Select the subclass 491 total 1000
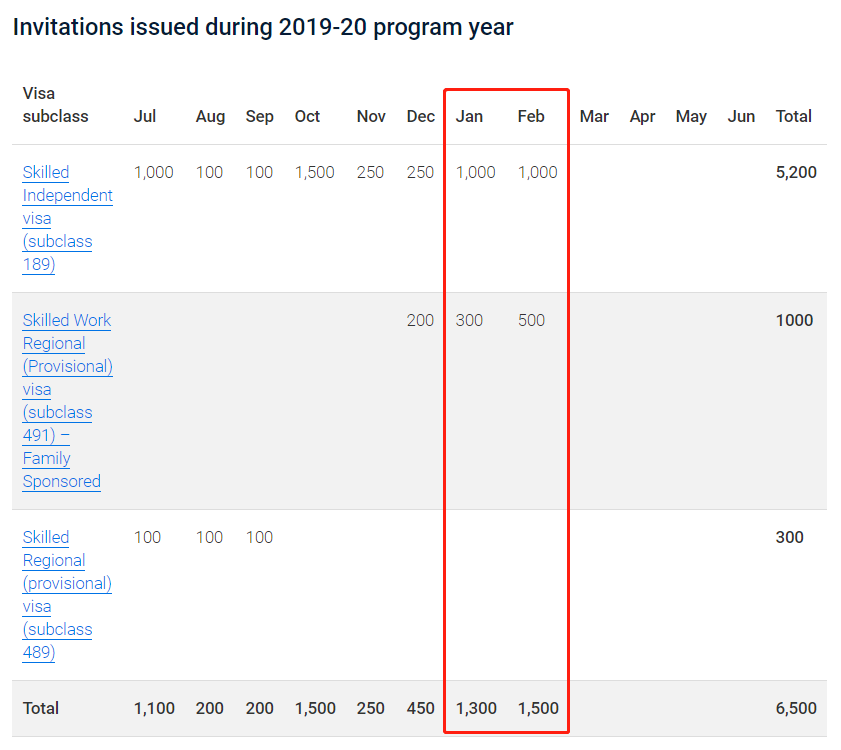Image resolution: width=841 pixels, height=750 pixels. click(794, 320)
